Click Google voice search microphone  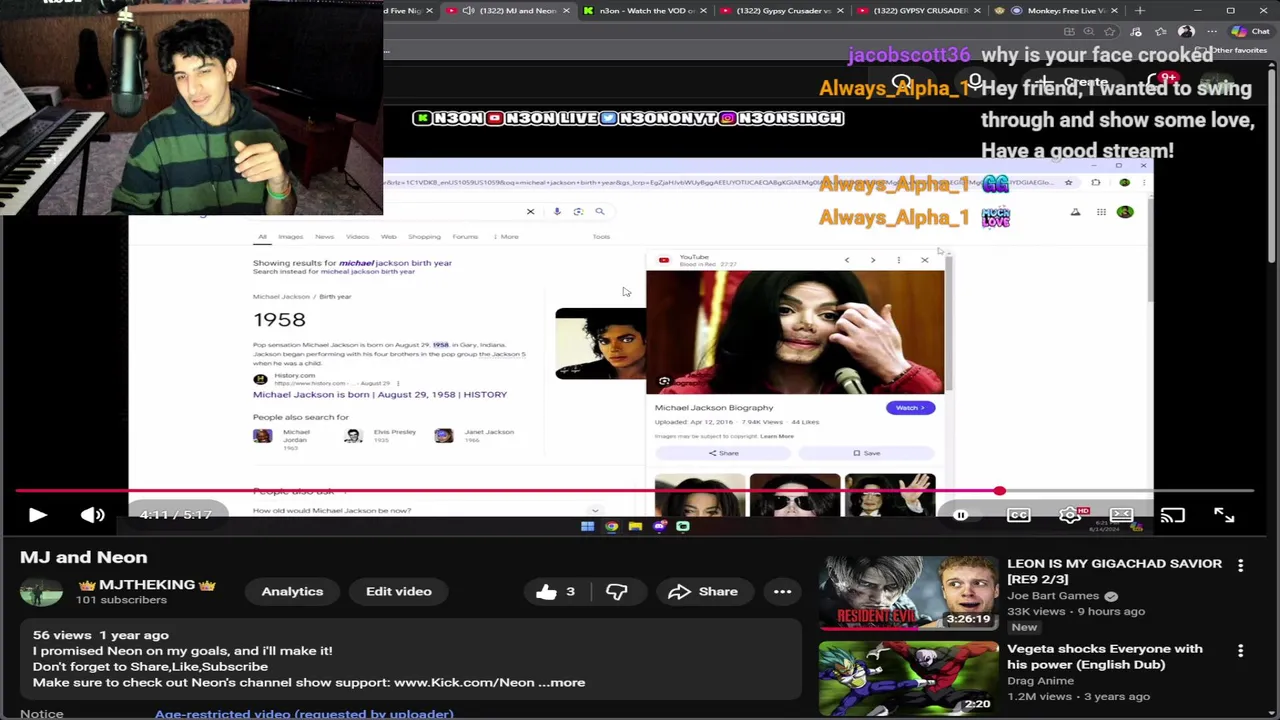(x=556, y=211)
